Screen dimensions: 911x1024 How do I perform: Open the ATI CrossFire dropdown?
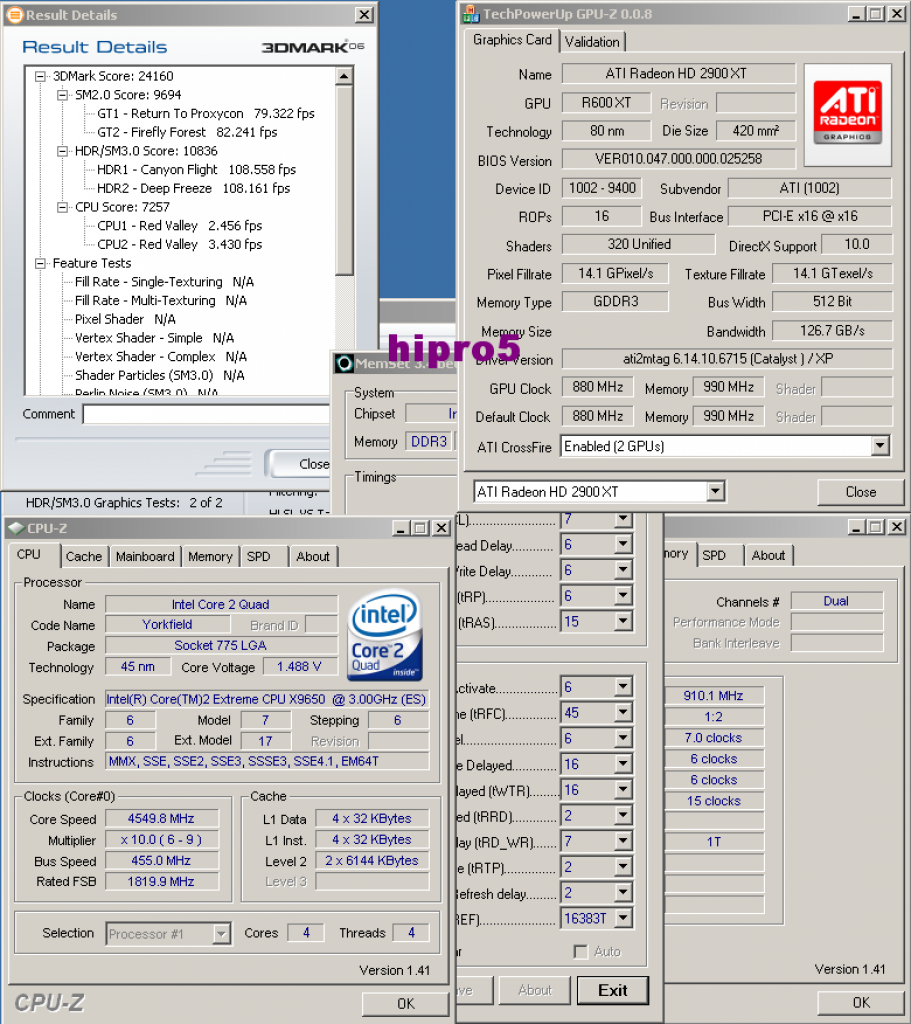pyautogui.click(x=880, y=447)
